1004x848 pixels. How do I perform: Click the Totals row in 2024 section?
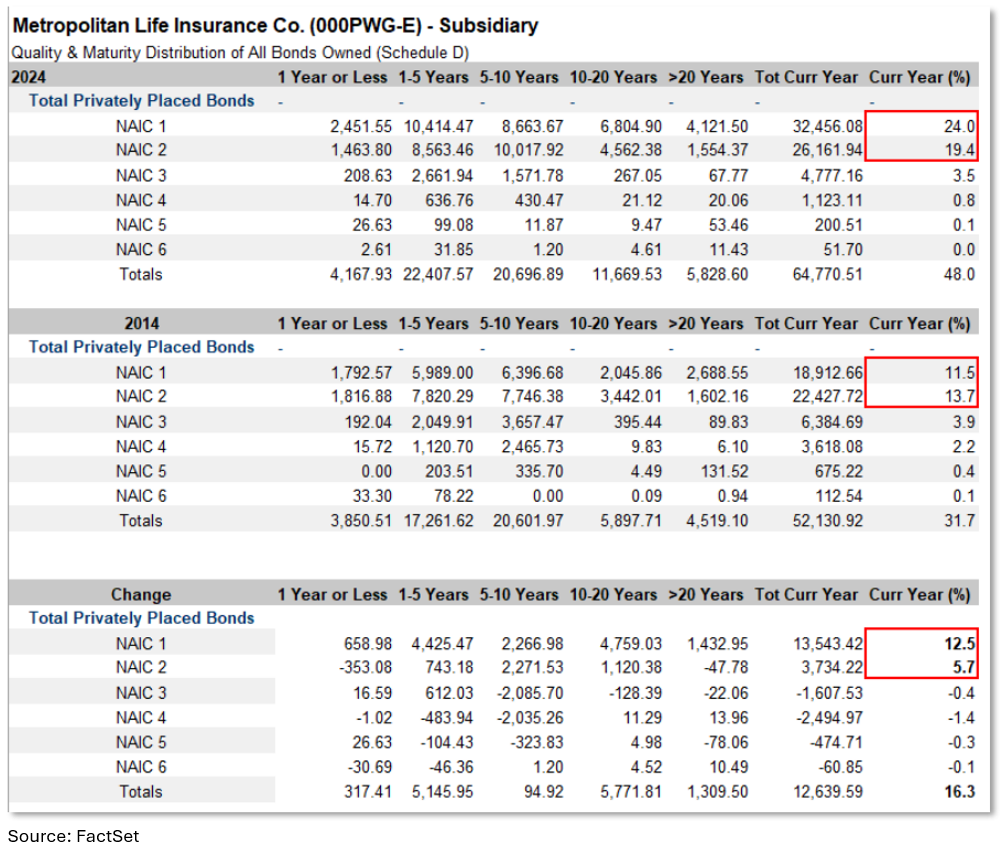(x=140, y=274)
